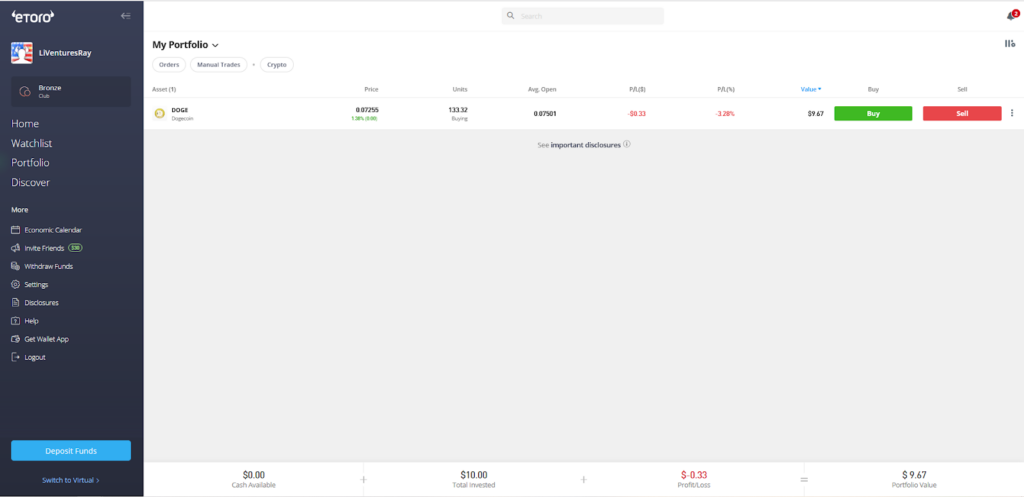Click the -3.28% P/L value
This screenshot has height=497, width=1024.
tap(725, 114)
